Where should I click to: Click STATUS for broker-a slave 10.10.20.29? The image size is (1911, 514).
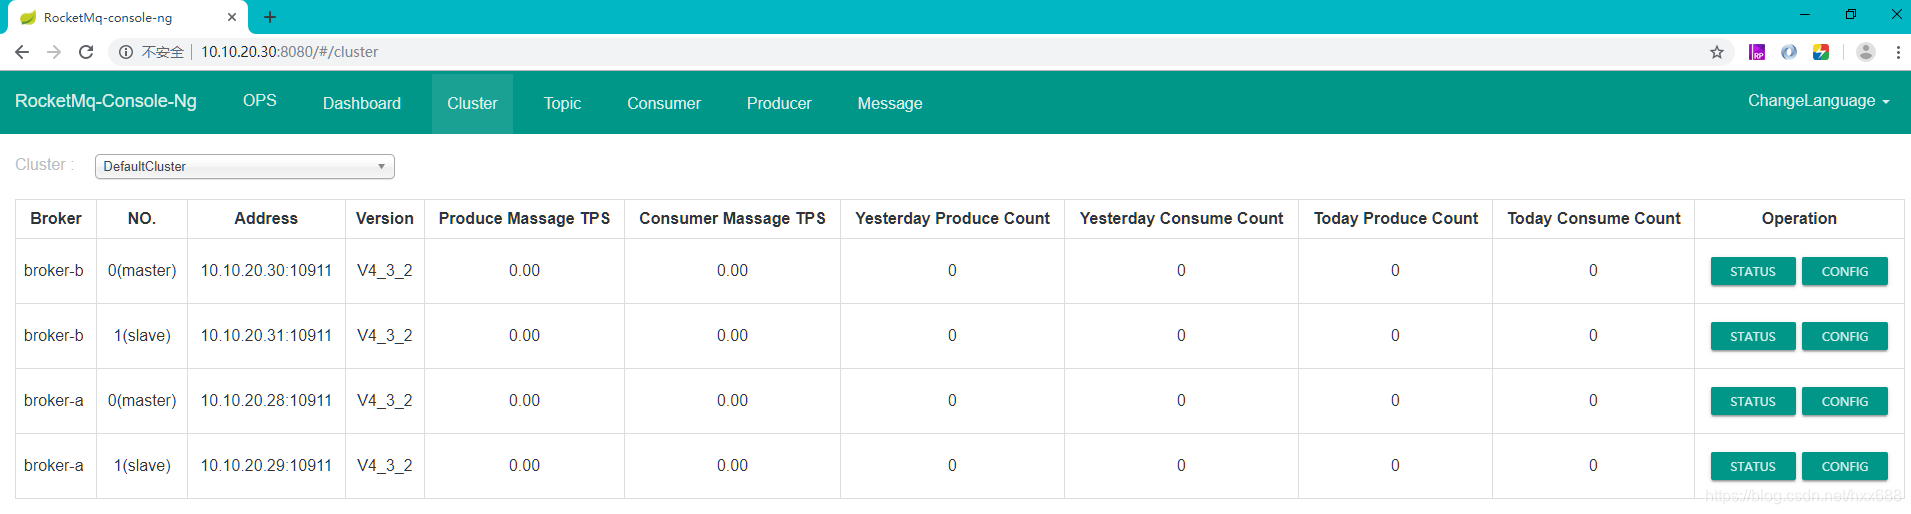point(1753,466)
